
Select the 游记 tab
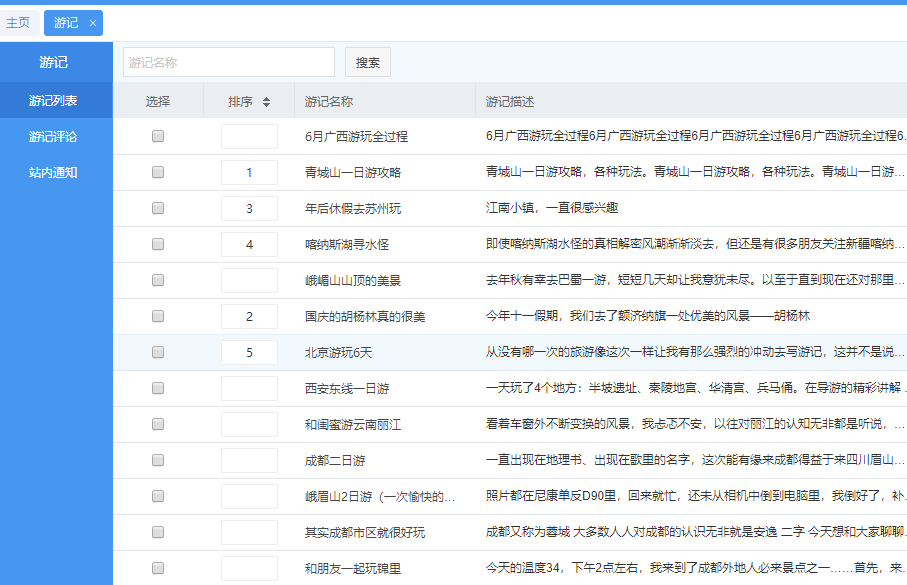[66, 23]
